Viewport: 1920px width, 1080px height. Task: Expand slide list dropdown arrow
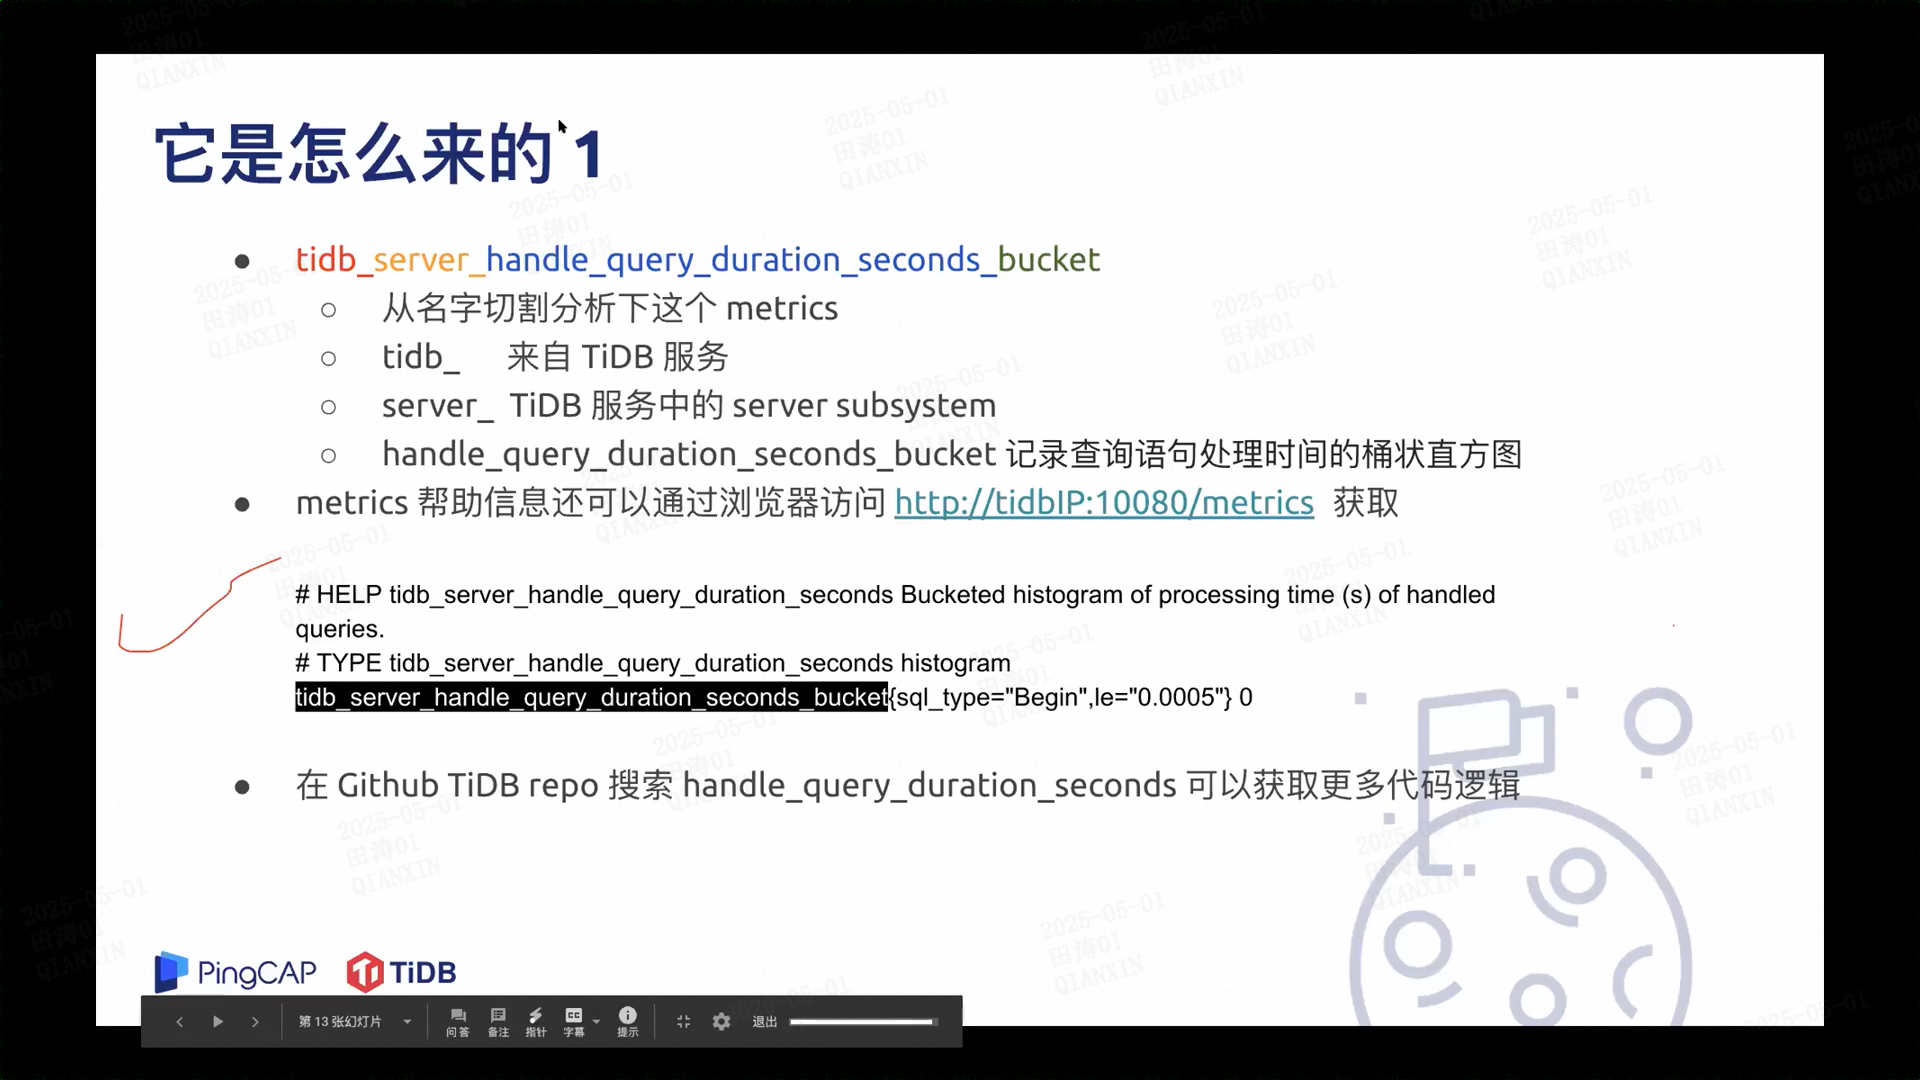pyautogui.click(x=407, y=1022)
